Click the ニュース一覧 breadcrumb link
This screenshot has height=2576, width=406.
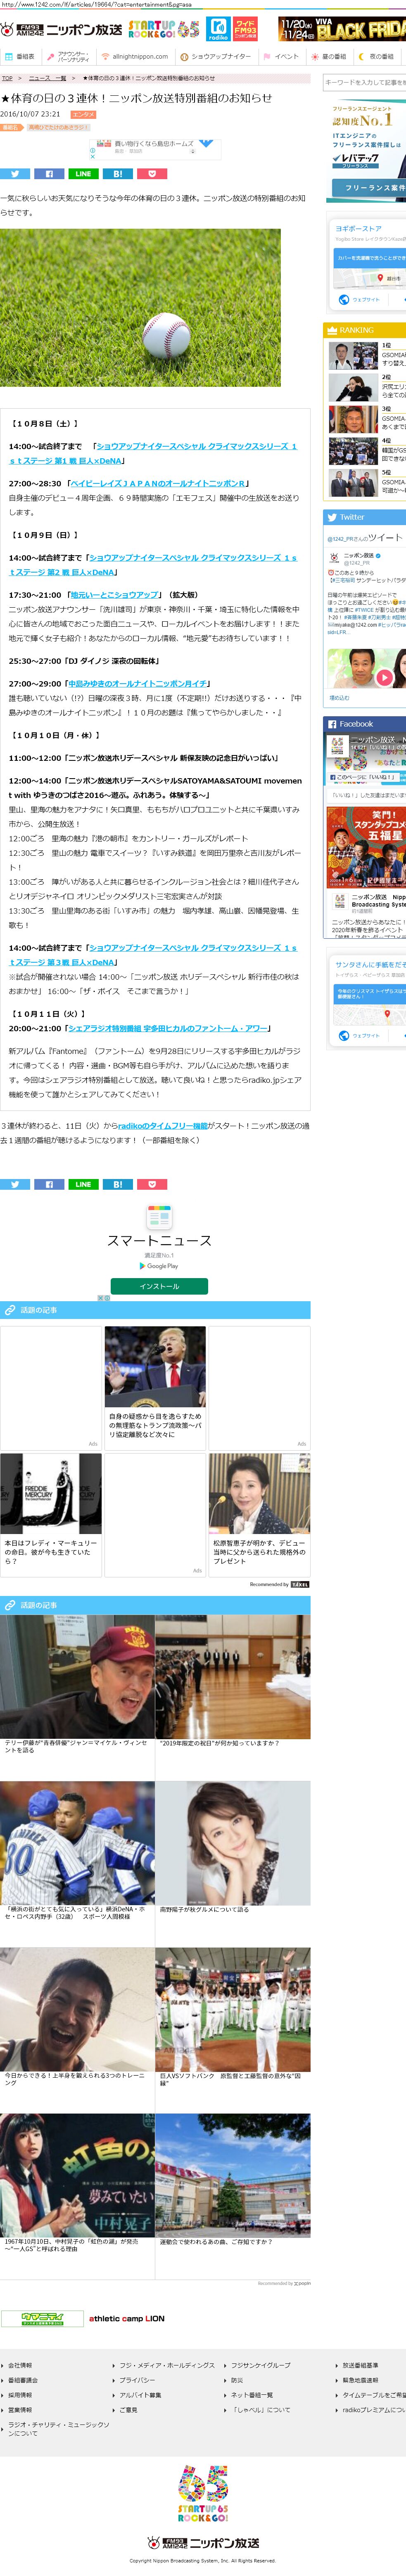tap(47, 78)
